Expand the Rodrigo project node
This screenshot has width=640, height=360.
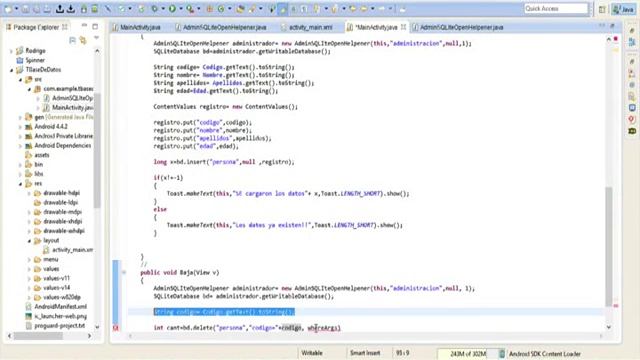click(x=11, y=51)
